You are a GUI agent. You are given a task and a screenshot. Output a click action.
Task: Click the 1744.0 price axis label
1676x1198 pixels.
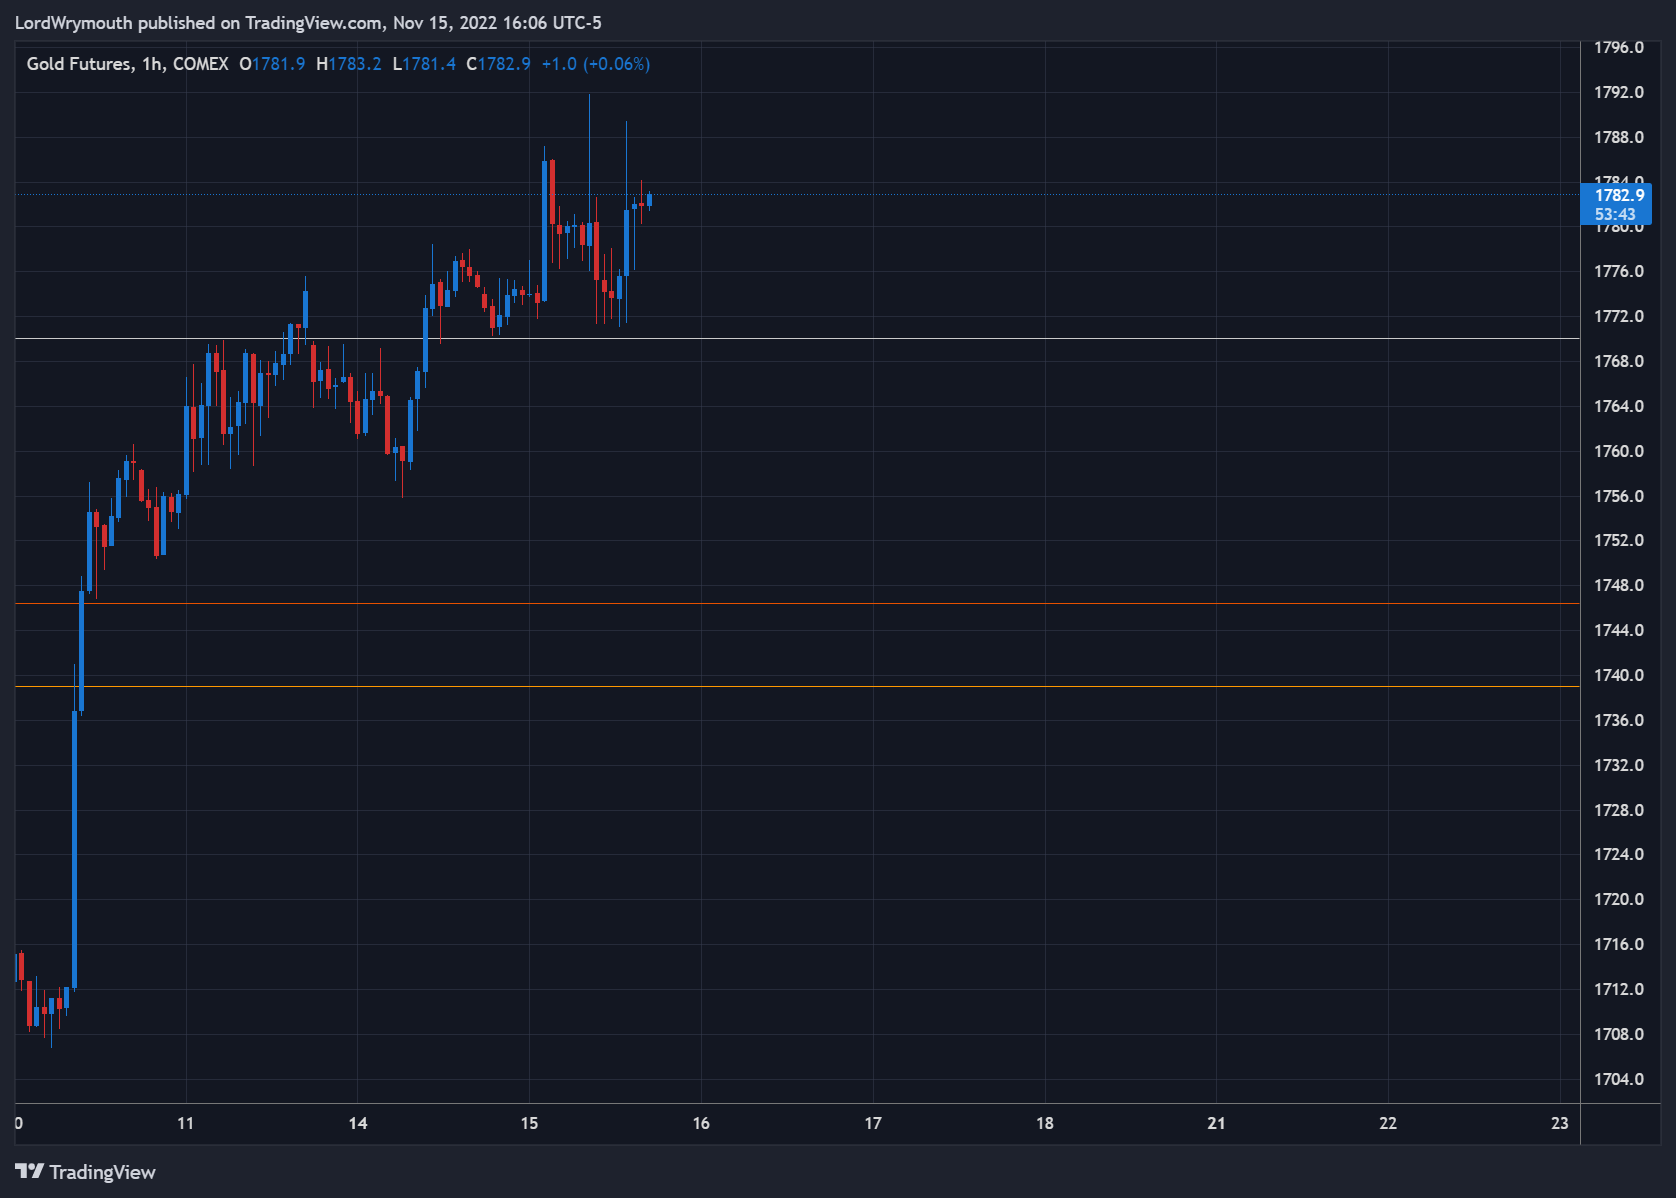(1618, 630)
